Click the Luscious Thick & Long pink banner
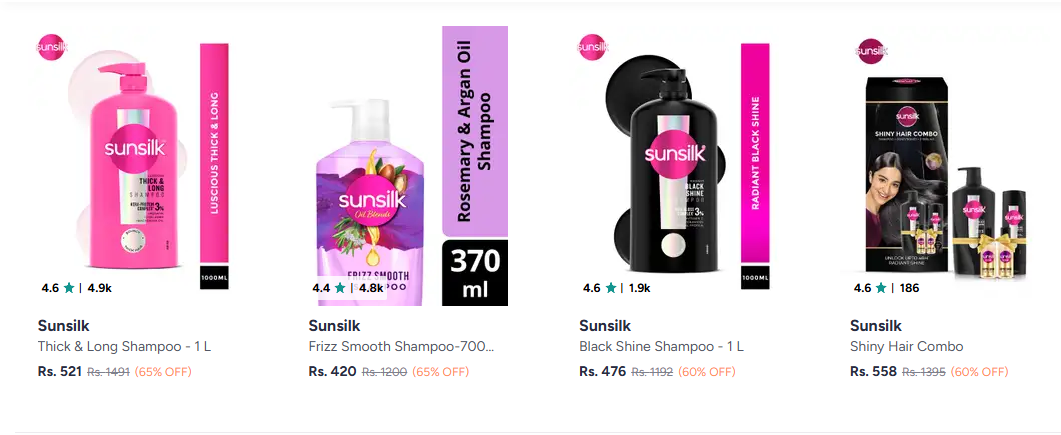 click(x=214, y=155)
